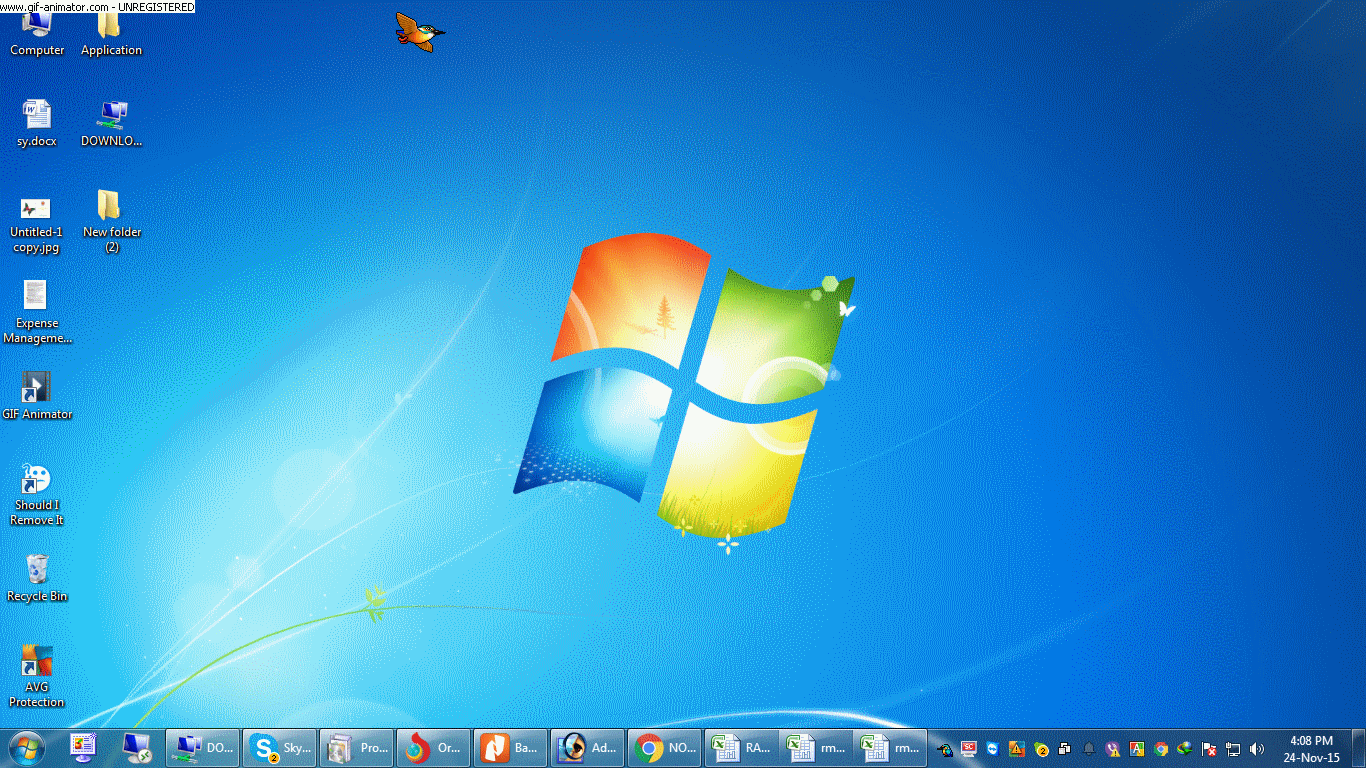Switch to the DO... remote desktop taskbar window
The height and width of the screenshot is (768, 1366).
202,748
